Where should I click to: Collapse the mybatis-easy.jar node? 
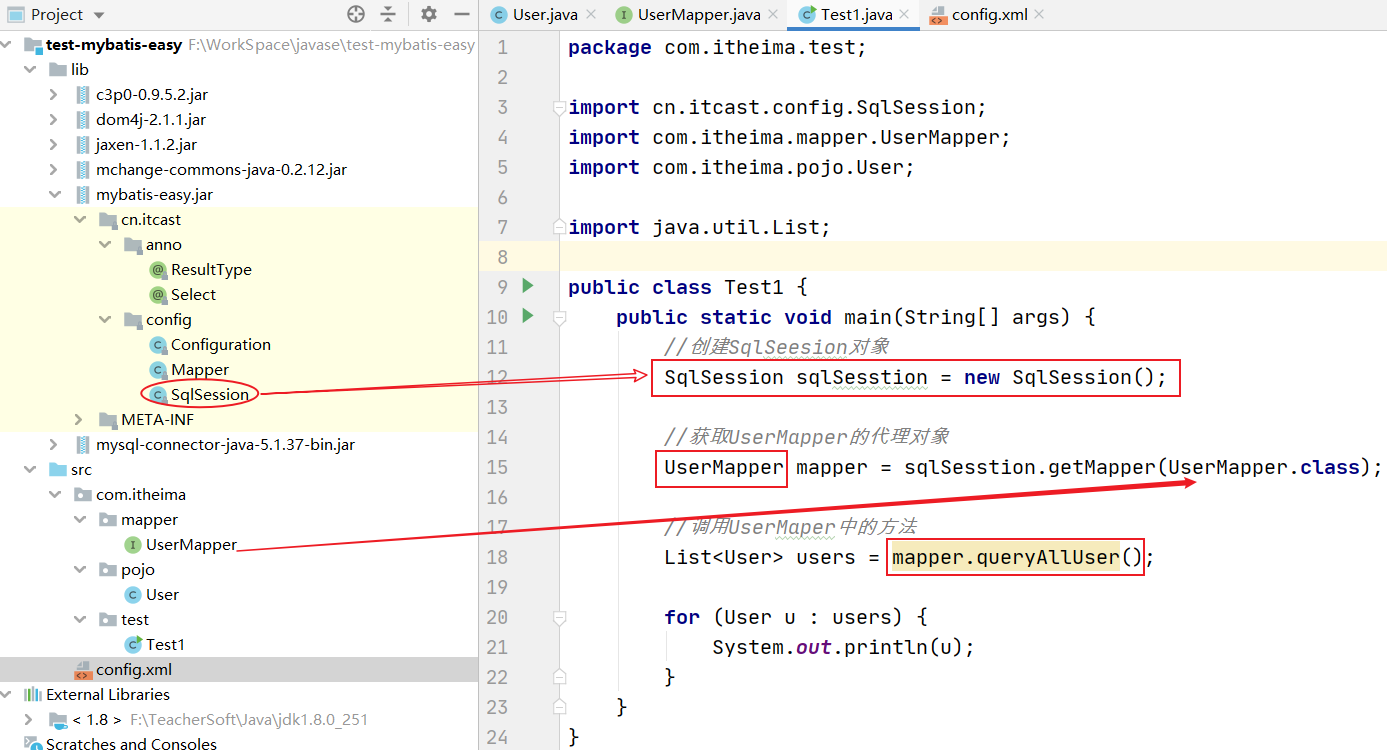(x=54, y=195)
